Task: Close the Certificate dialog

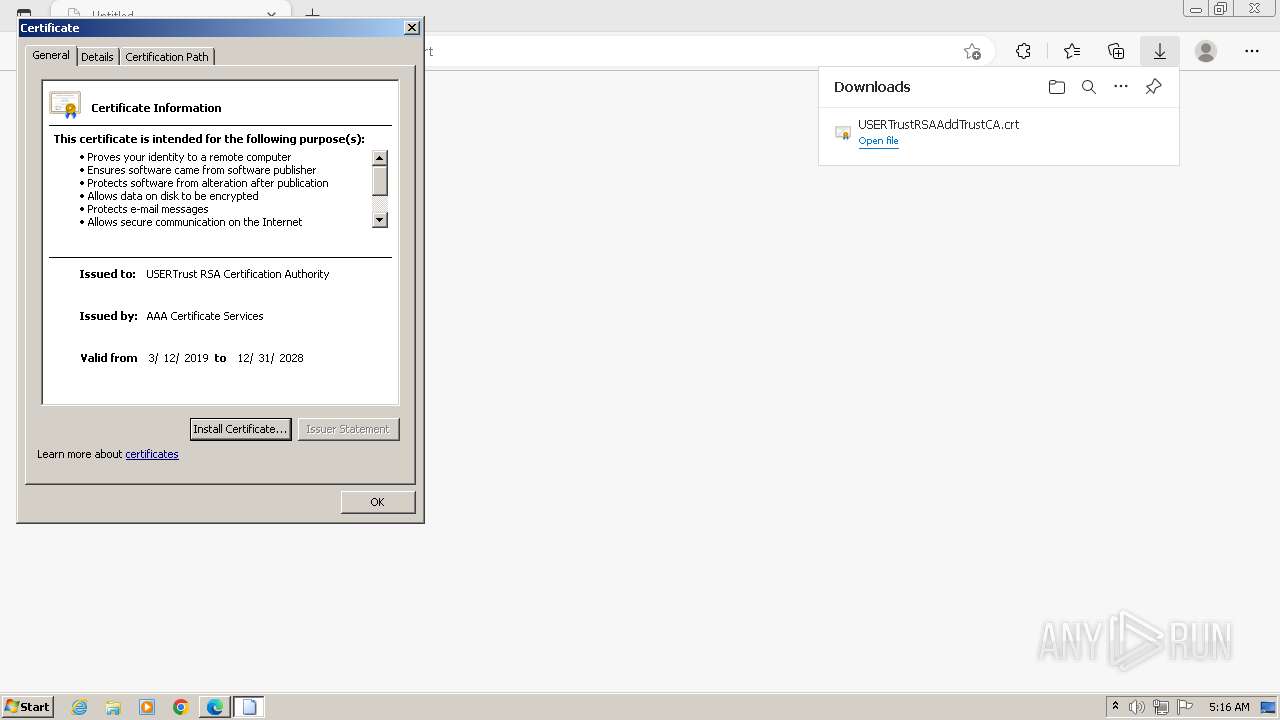Action: 412,28
